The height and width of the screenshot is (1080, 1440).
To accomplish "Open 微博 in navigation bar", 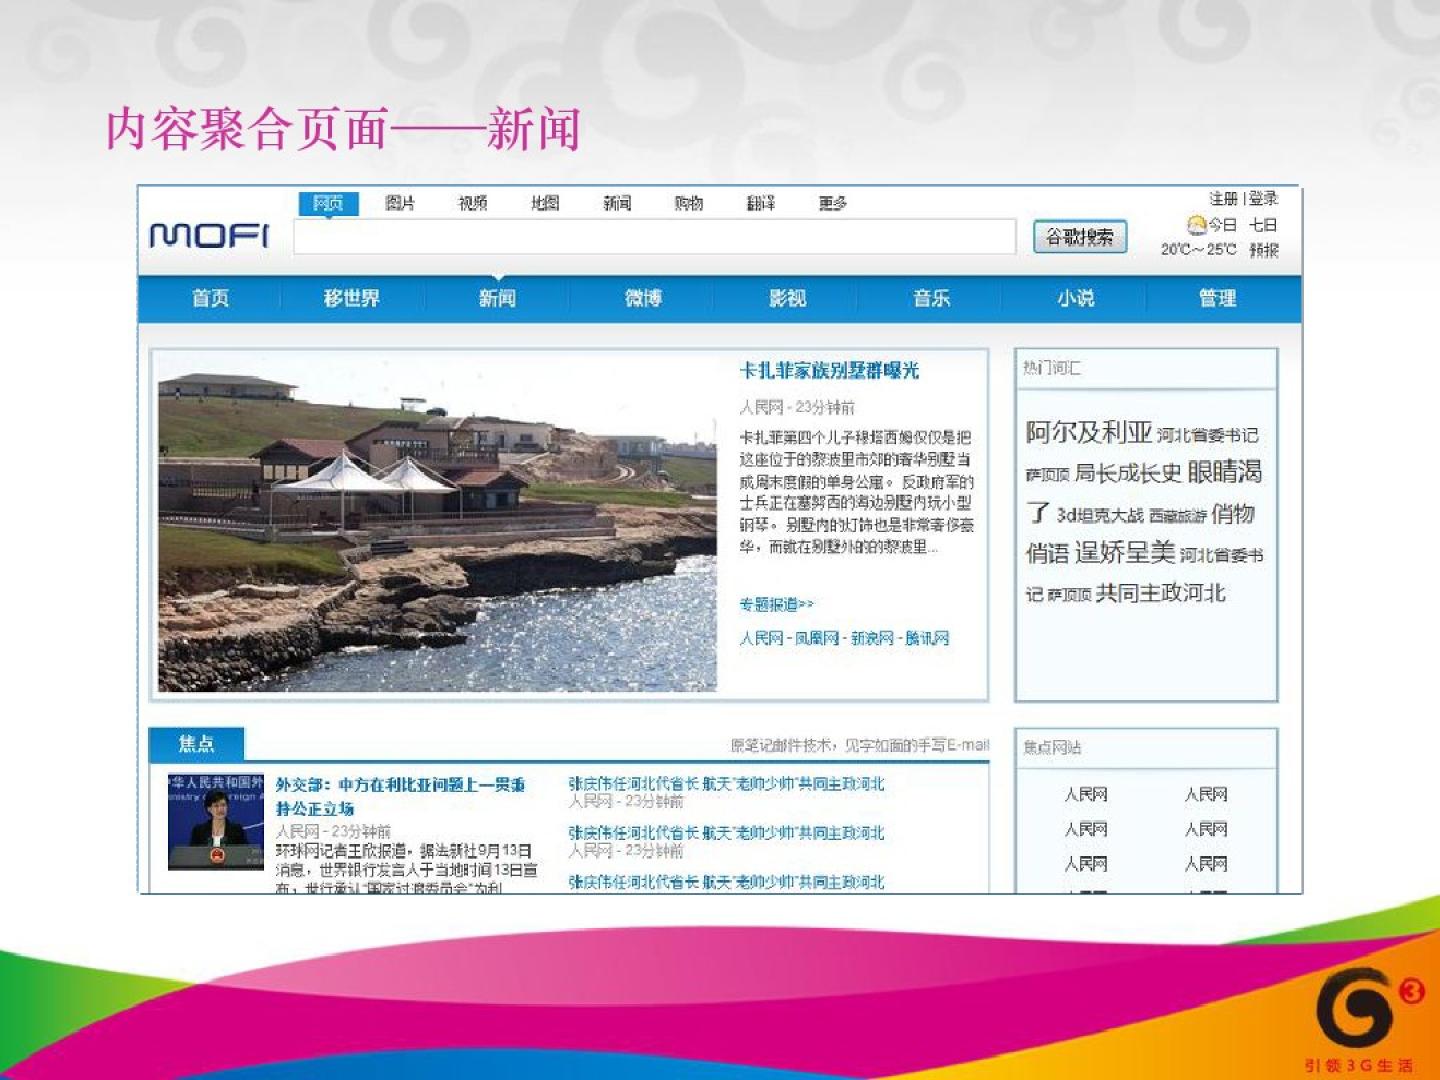I will tap(643, 298).
